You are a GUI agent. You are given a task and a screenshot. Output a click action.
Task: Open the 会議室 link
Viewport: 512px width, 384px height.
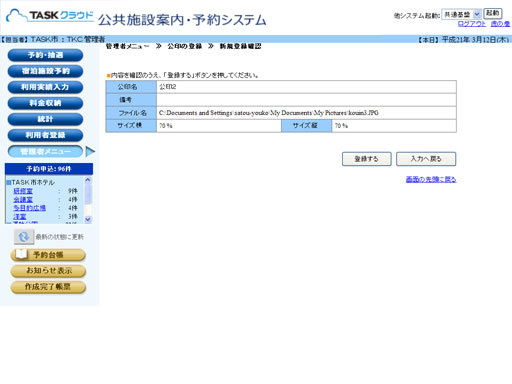click(23, 199)
